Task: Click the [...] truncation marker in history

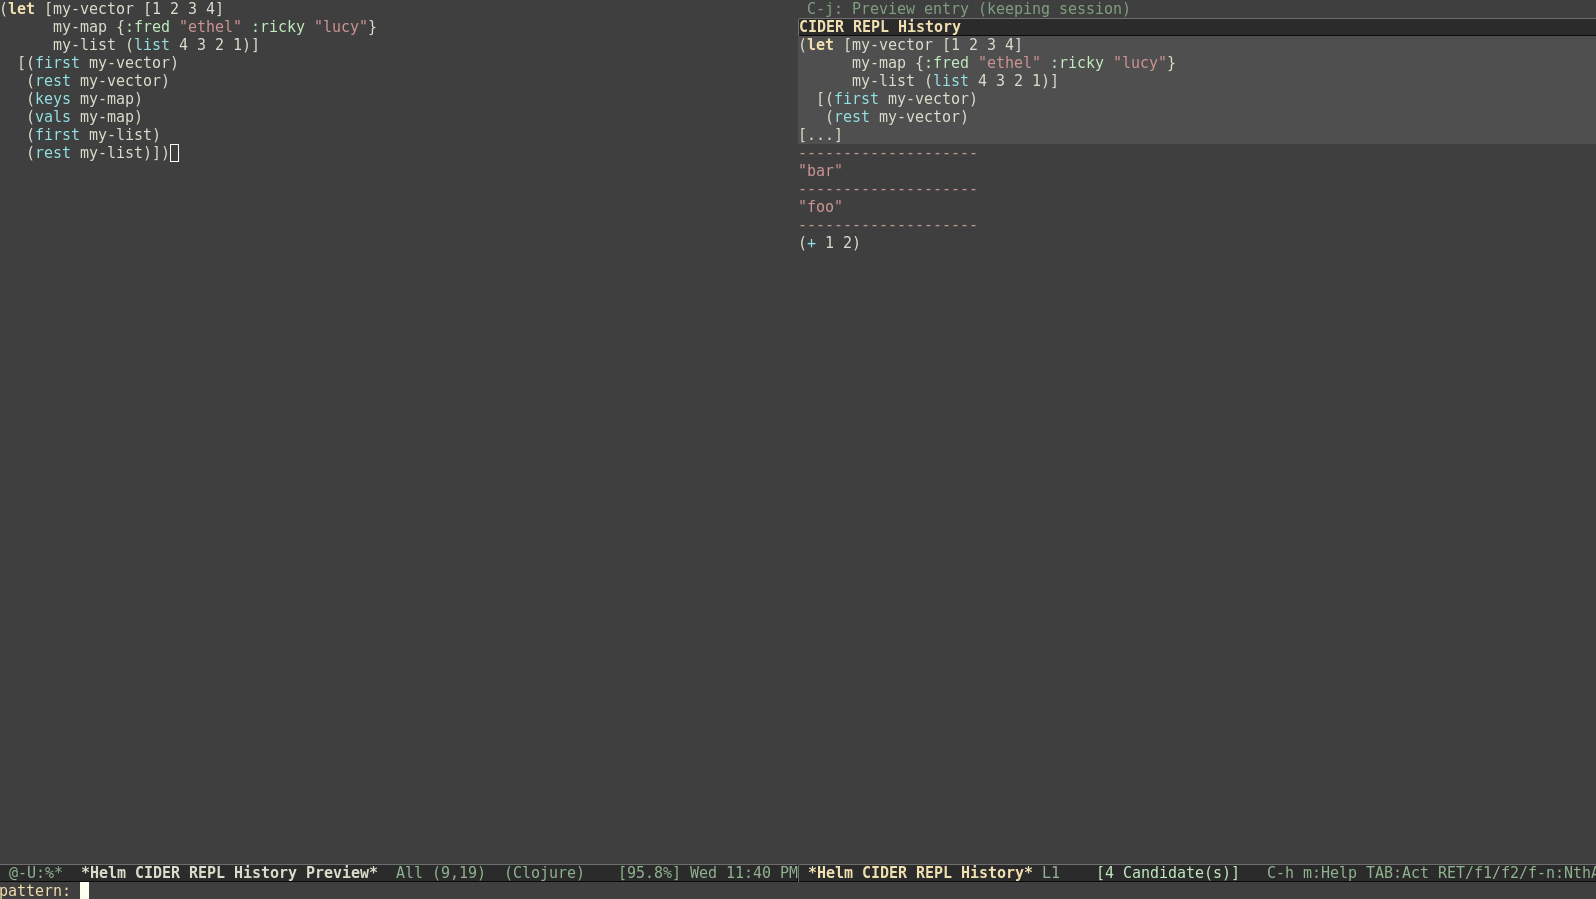Action: click(x=820, y=135)
